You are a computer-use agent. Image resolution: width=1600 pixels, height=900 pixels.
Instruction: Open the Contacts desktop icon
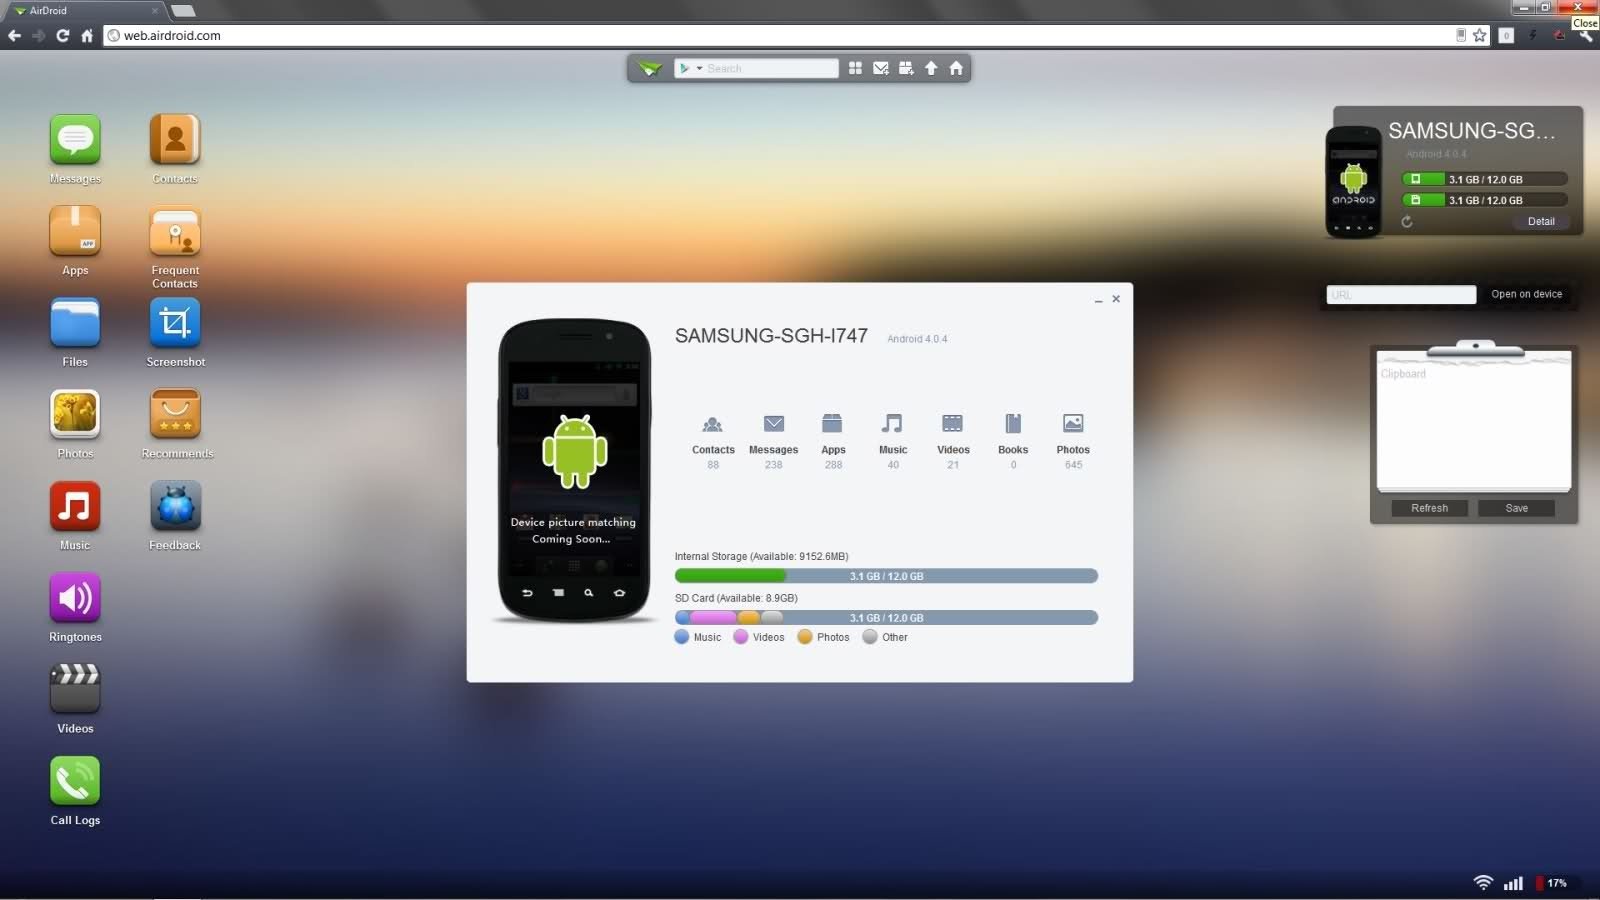click(x=175, y=140)
